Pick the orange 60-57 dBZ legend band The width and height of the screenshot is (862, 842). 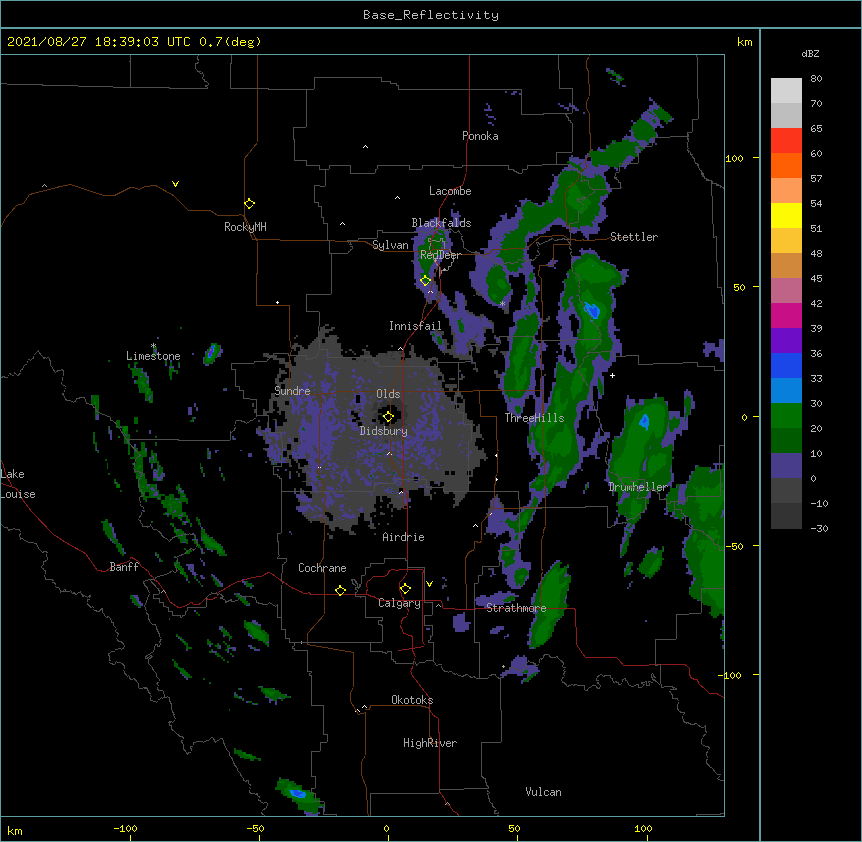[786, 165]
